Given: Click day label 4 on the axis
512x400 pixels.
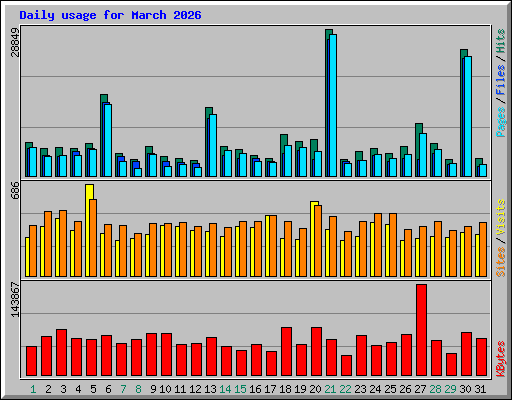Looking at the screenshot, I should point(78,389).
